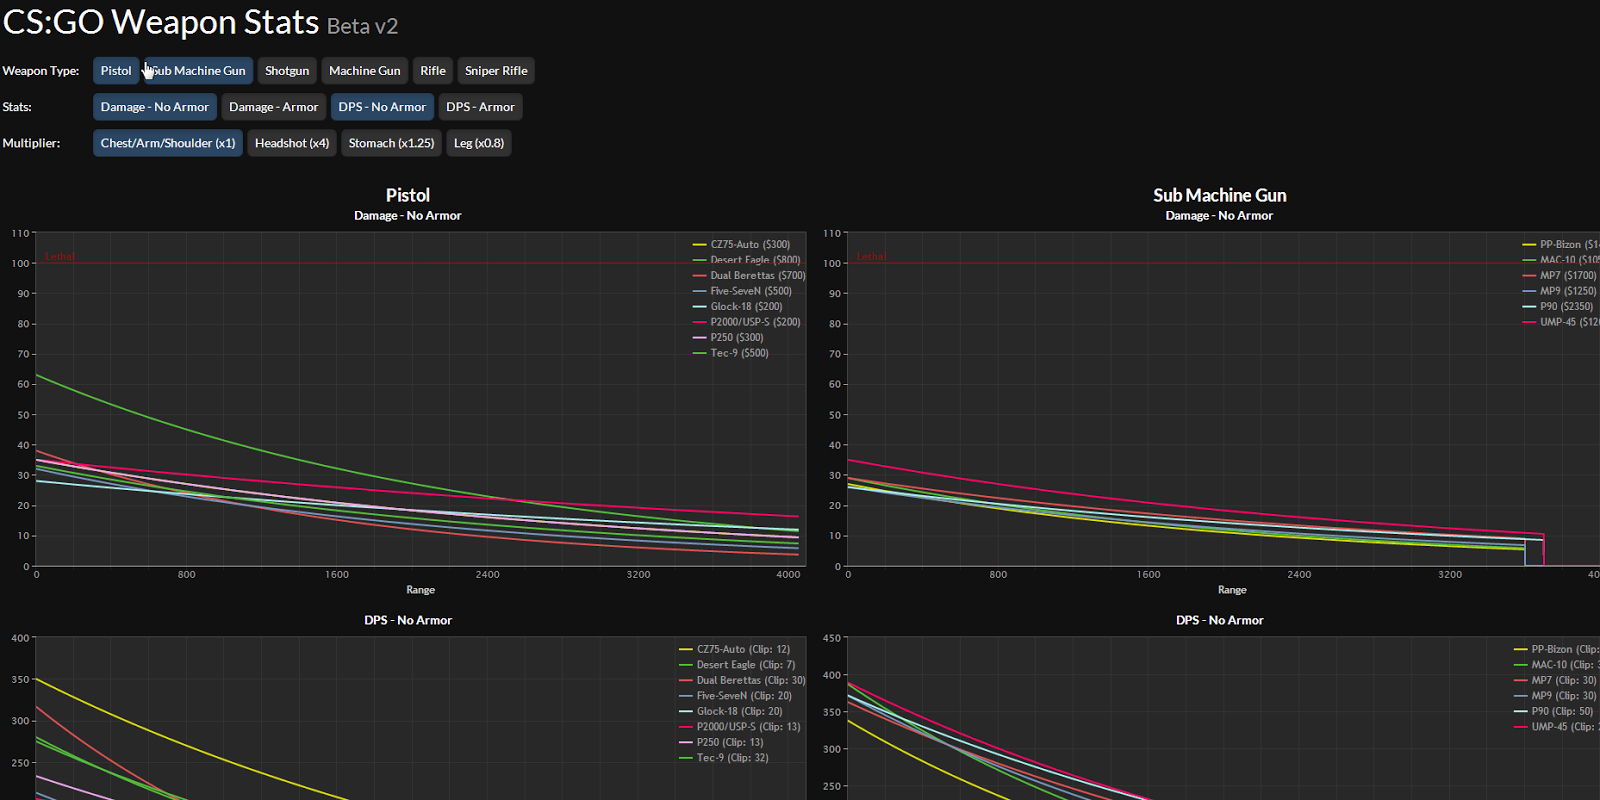Screen dimensions: 1600x800
Task: Toggle DPS - No Armor stat
Action: pyautogui.click(x=382, y=107)
